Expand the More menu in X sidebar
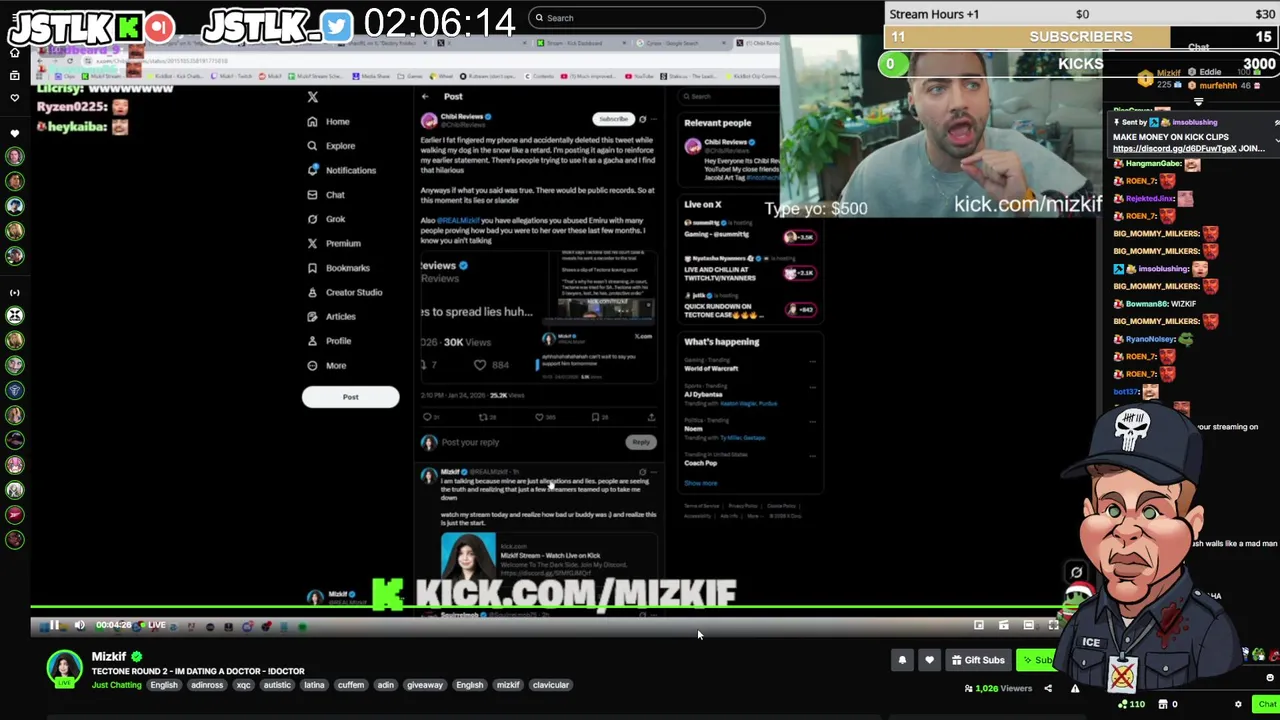This screenshot has height=720, width=1280. (327, 365)
